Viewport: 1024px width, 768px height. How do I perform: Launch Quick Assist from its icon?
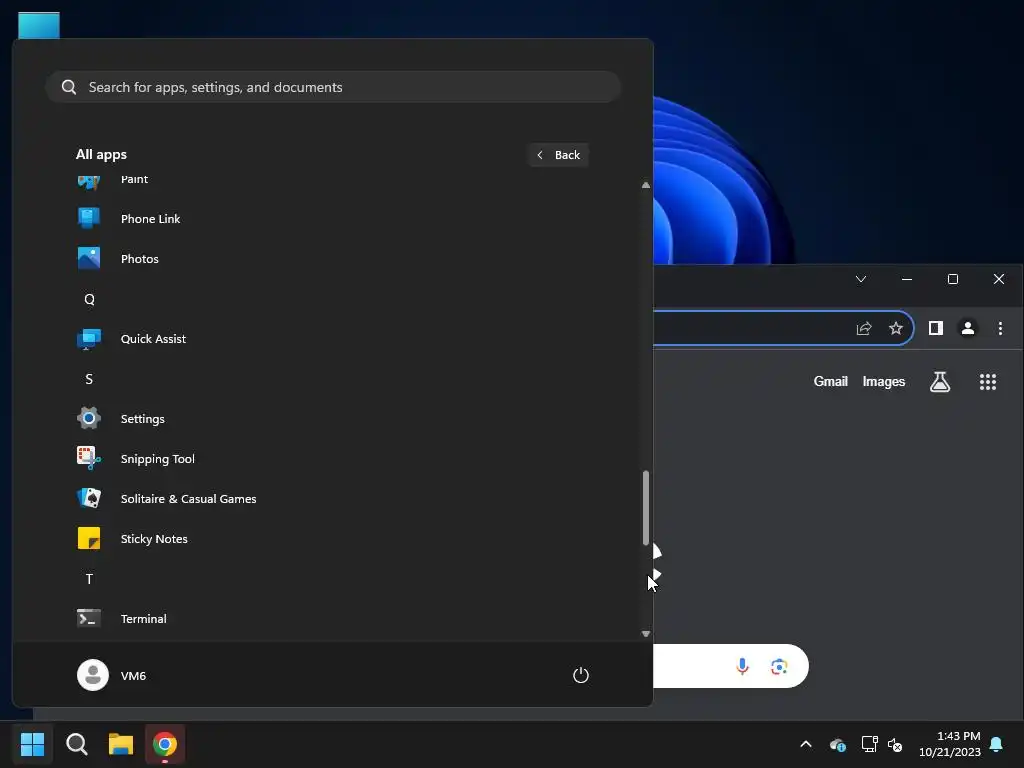pyautogui.click(x=89, y=338)
